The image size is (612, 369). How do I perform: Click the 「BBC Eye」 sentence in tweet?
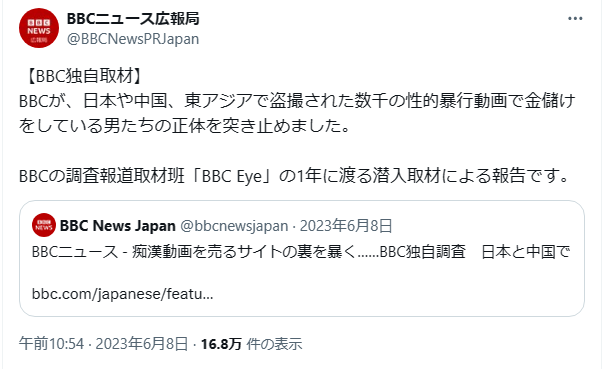click(x=295, y=176)
